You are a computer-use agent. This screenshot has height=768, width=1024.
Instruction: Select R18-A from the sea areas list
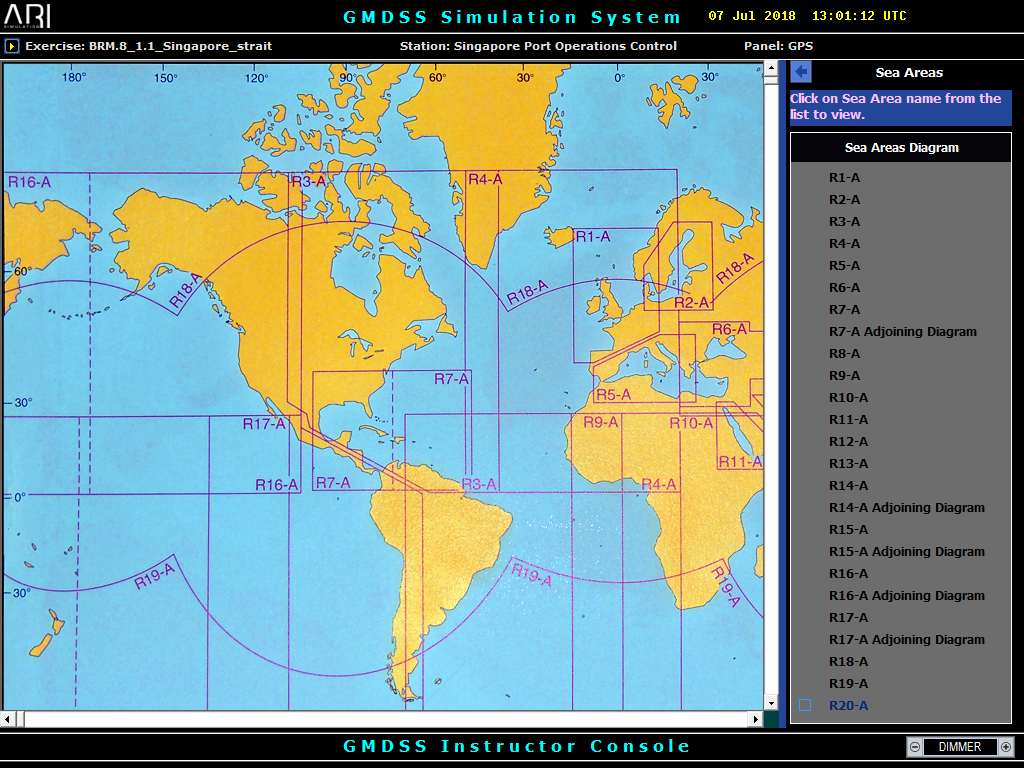(x=848, y=662)
